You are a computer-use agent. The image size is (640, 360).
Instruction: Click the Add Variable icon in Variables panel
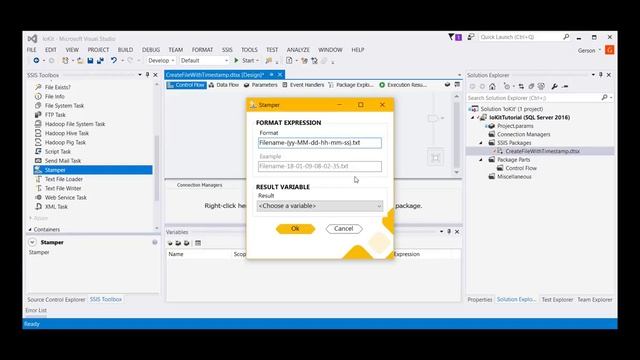[170, 243]
